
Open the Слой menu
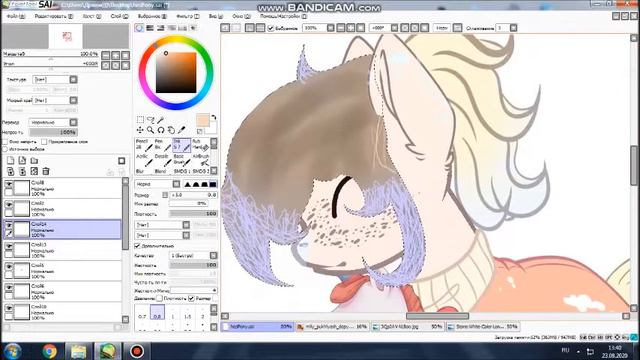(x=119, y=16)
